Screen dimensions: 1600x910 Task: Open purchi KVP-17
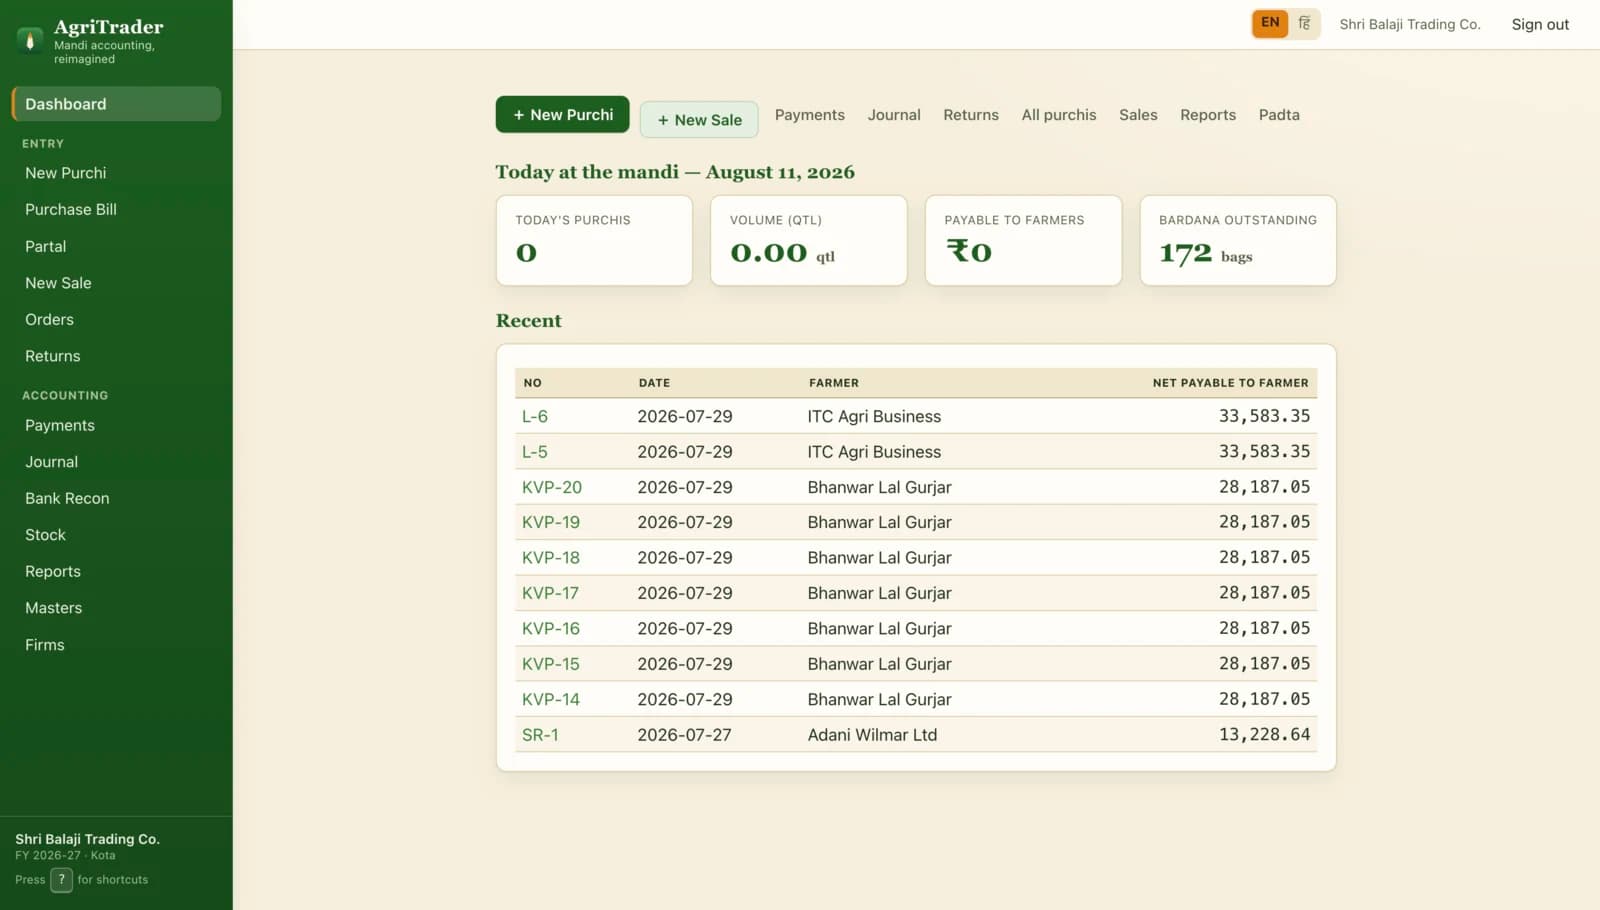point(550,593)
